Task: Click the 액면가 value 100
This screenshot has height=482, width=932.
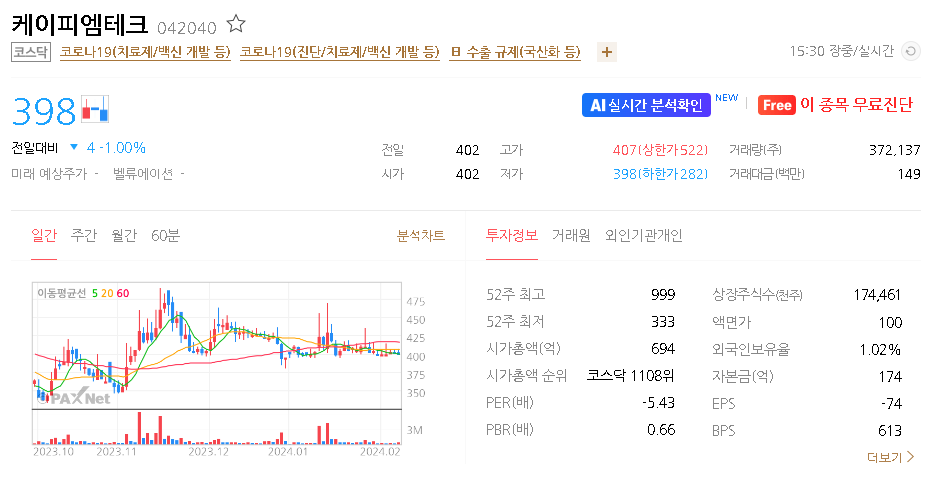Action: click(x=890, y=323)
